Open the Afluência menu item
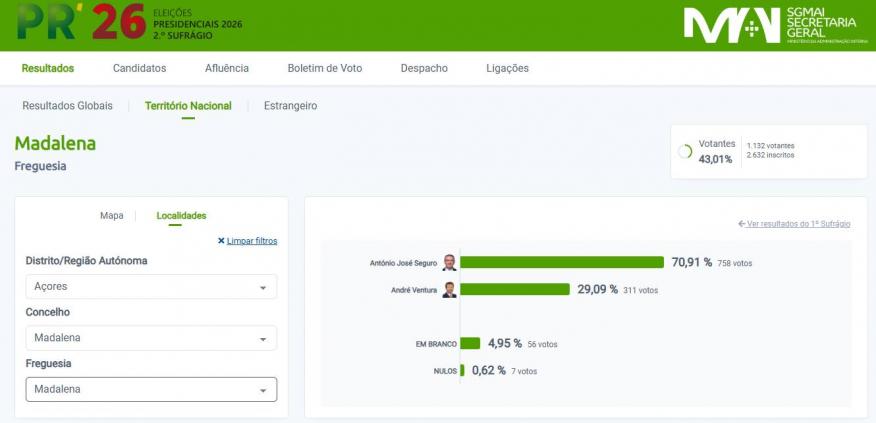This screenshot has width=876, height=423. (227, 68)
